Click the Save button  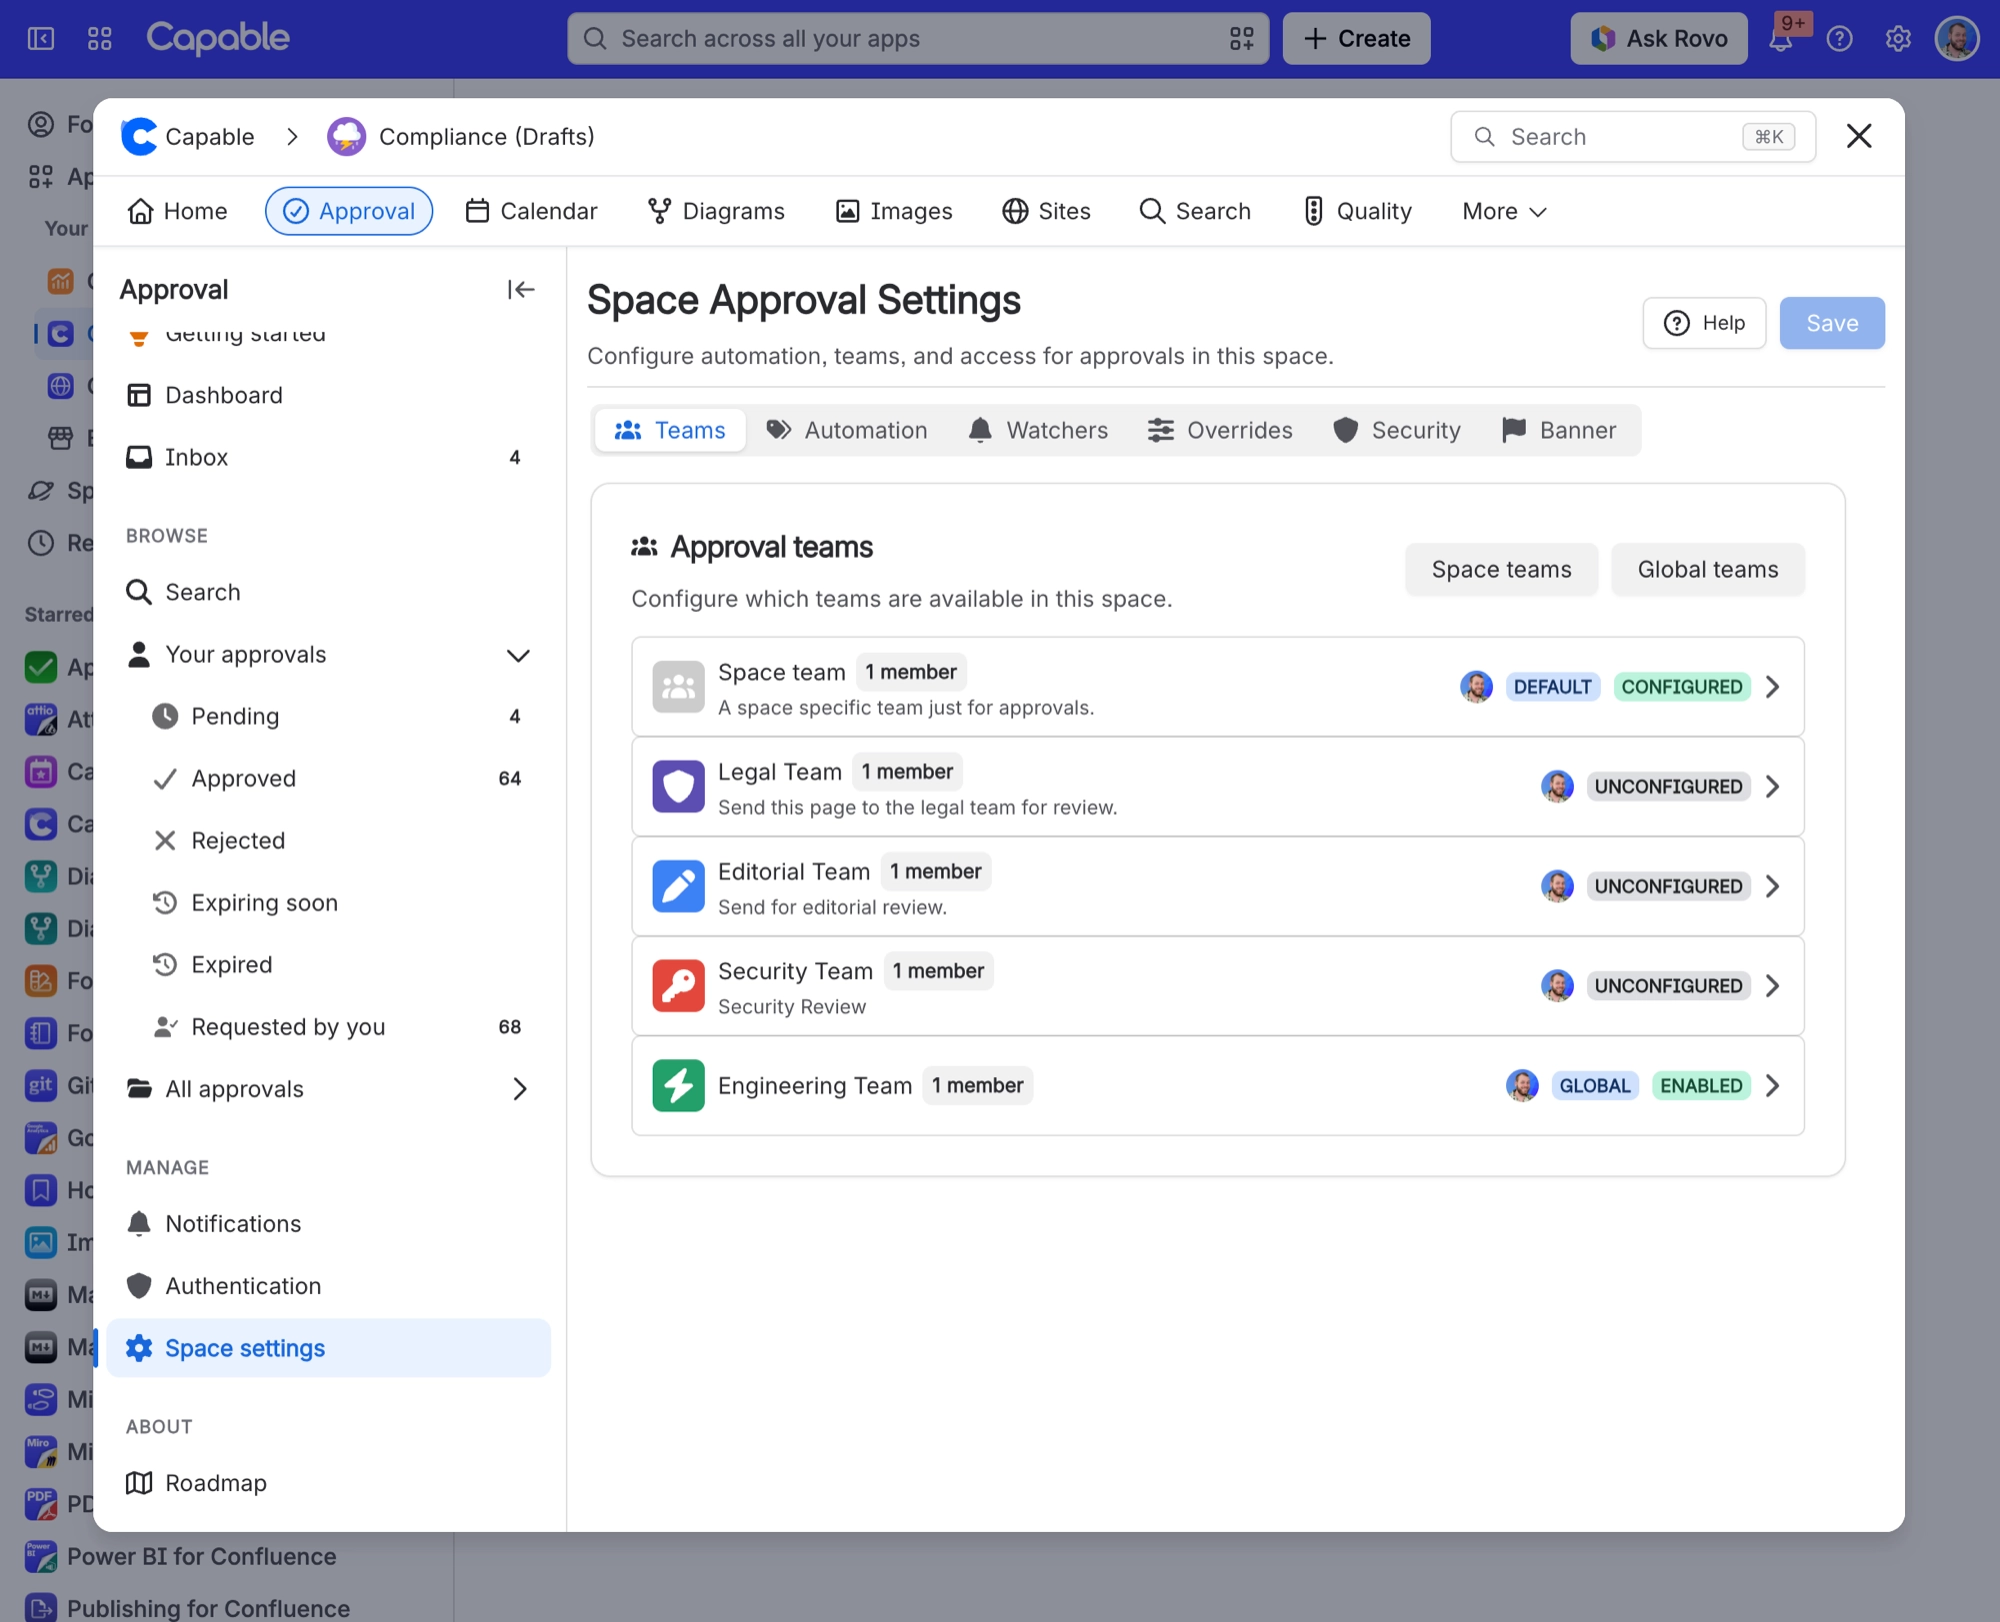click(x=1831, y=323)
